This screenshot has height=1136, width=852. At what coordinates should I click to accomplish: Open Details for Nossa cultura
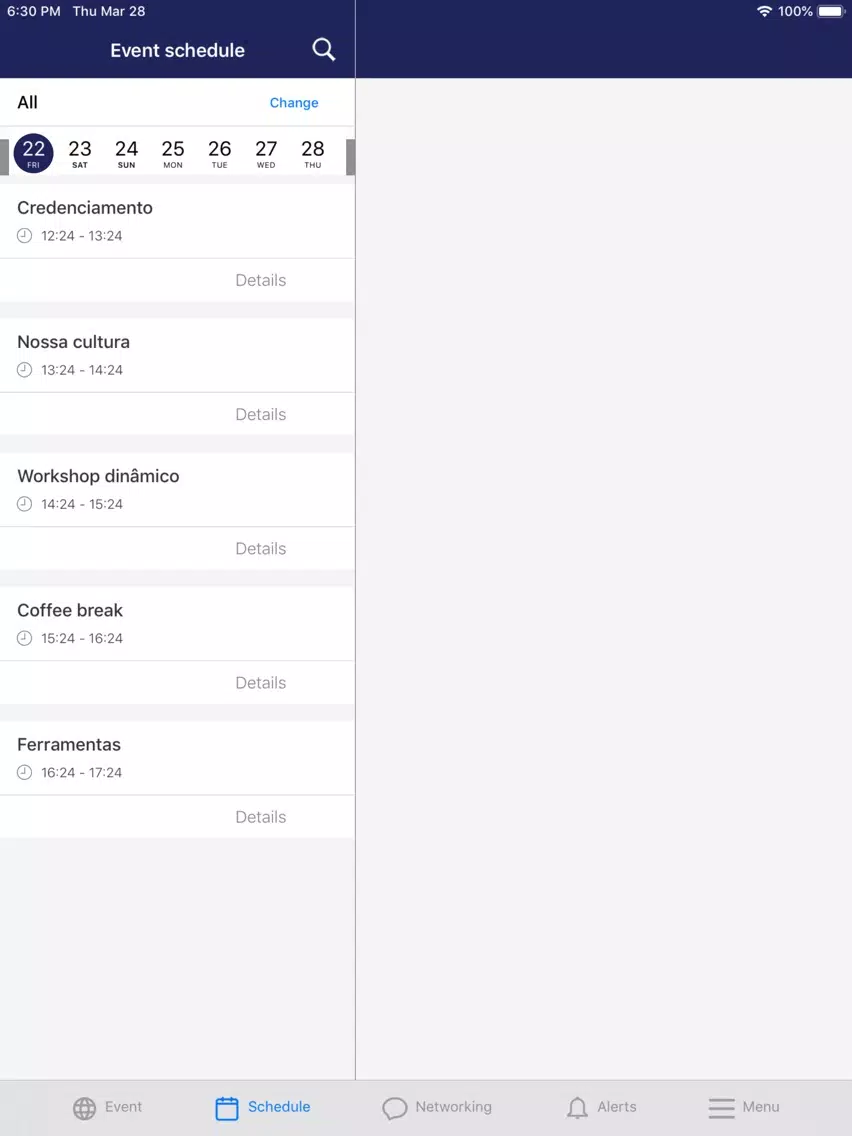(x=261, y=414)
